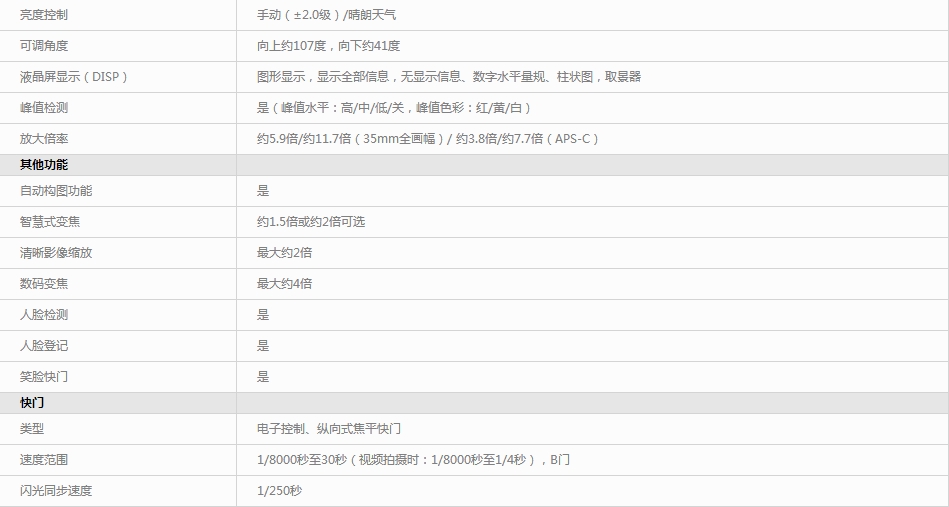Click the 峰值检测 row label
This screenshot has width=949, height=507.
click(x=44, y=108)
